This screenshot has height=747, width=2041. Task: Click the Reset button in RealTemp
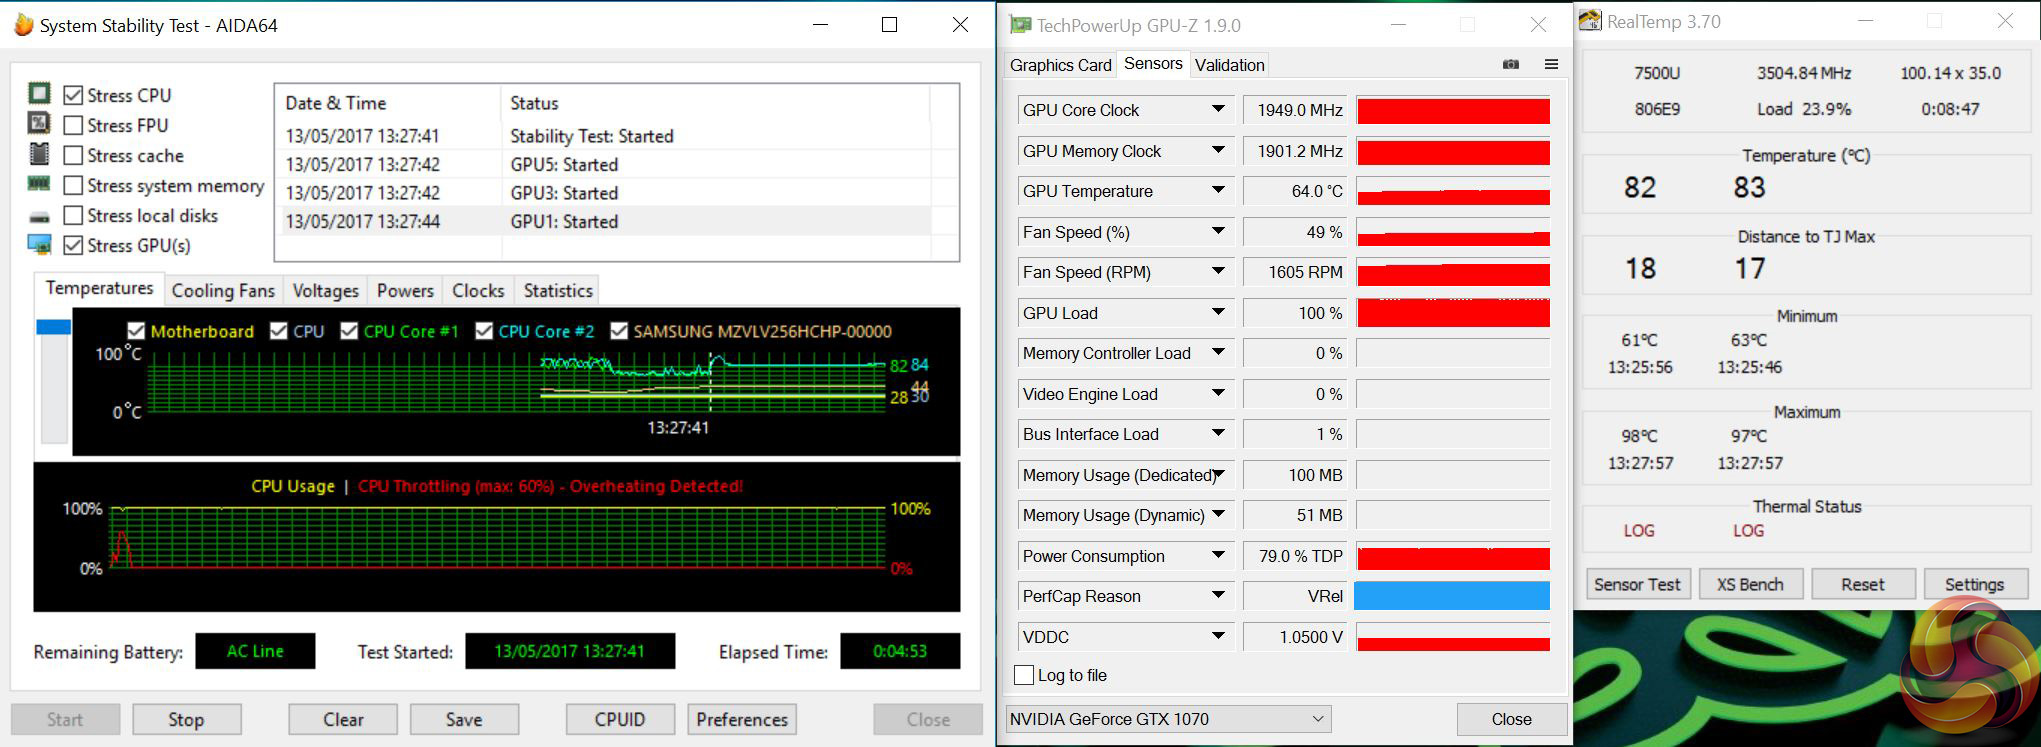(x=1862, y=584)
